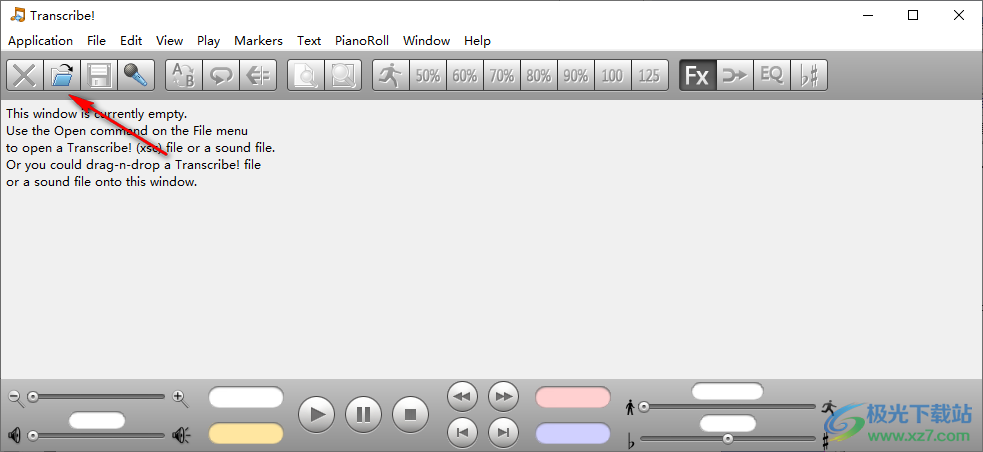This screenshot has height=452, width=983.
Task: Click the white volume value field
Action: coord(97,420)
